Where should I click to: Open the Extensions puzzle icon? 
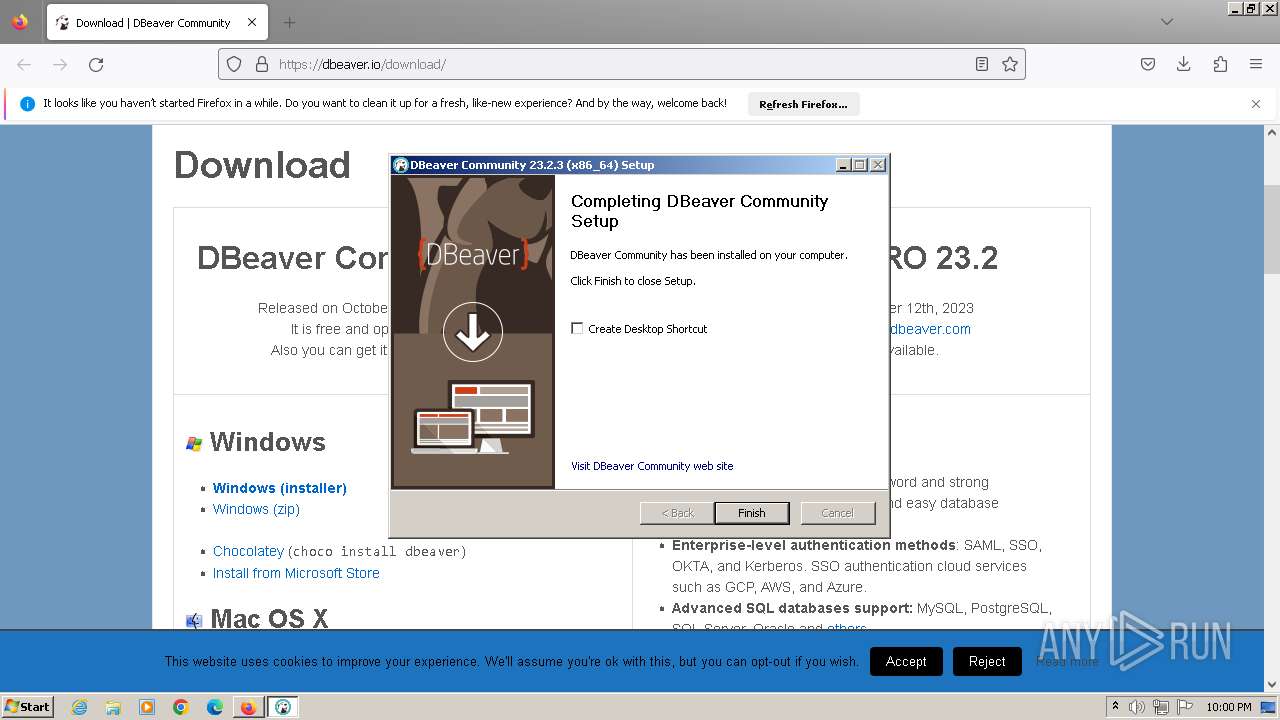pos(1220,64)
